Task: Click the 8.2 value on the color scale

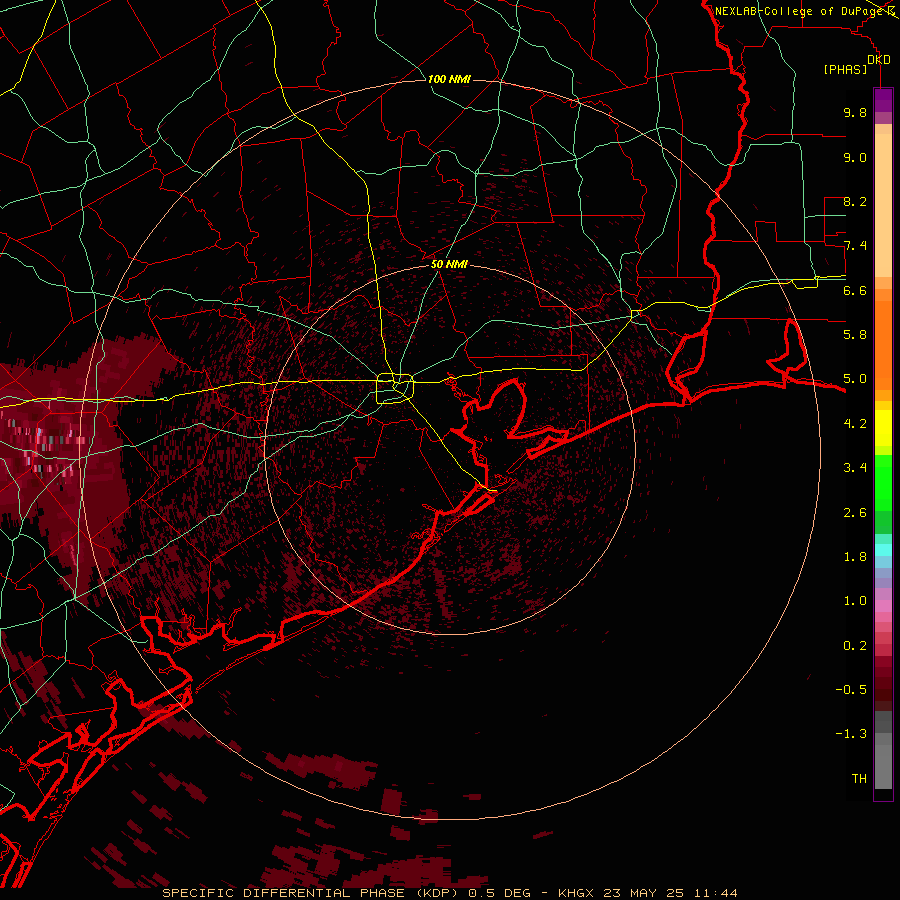Action: tap(855, 201)
